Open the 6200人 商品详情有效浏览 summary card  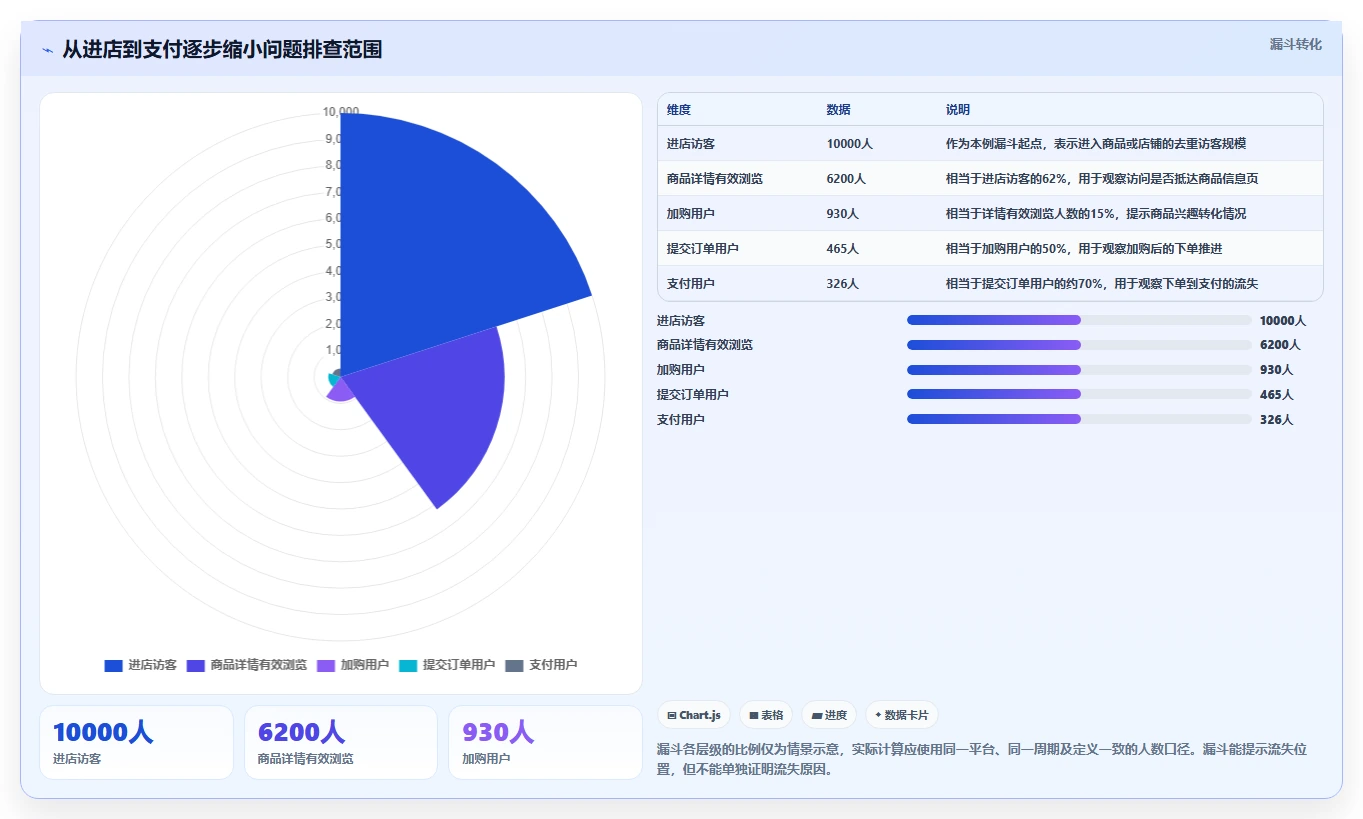pos(341,742)
